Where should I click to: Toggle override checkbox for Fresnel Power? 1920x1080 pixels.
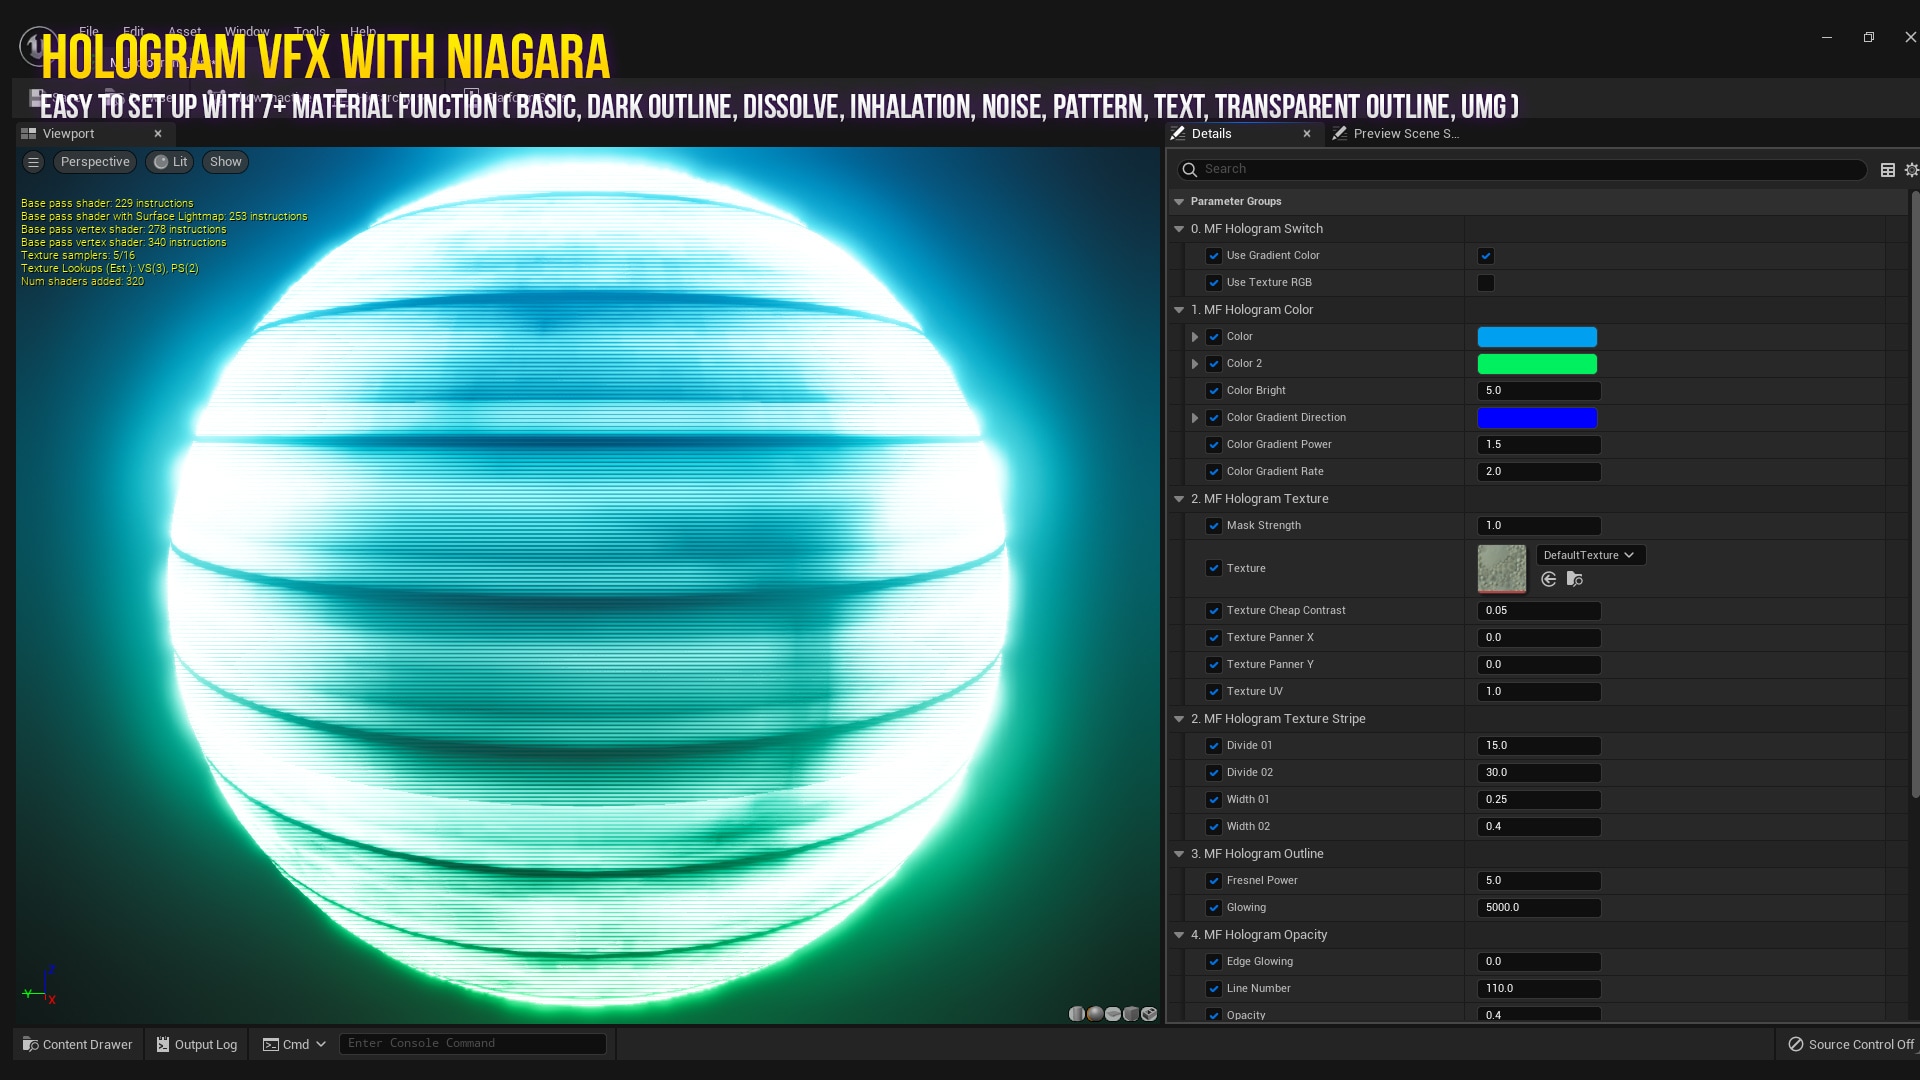pos(1214,881)
